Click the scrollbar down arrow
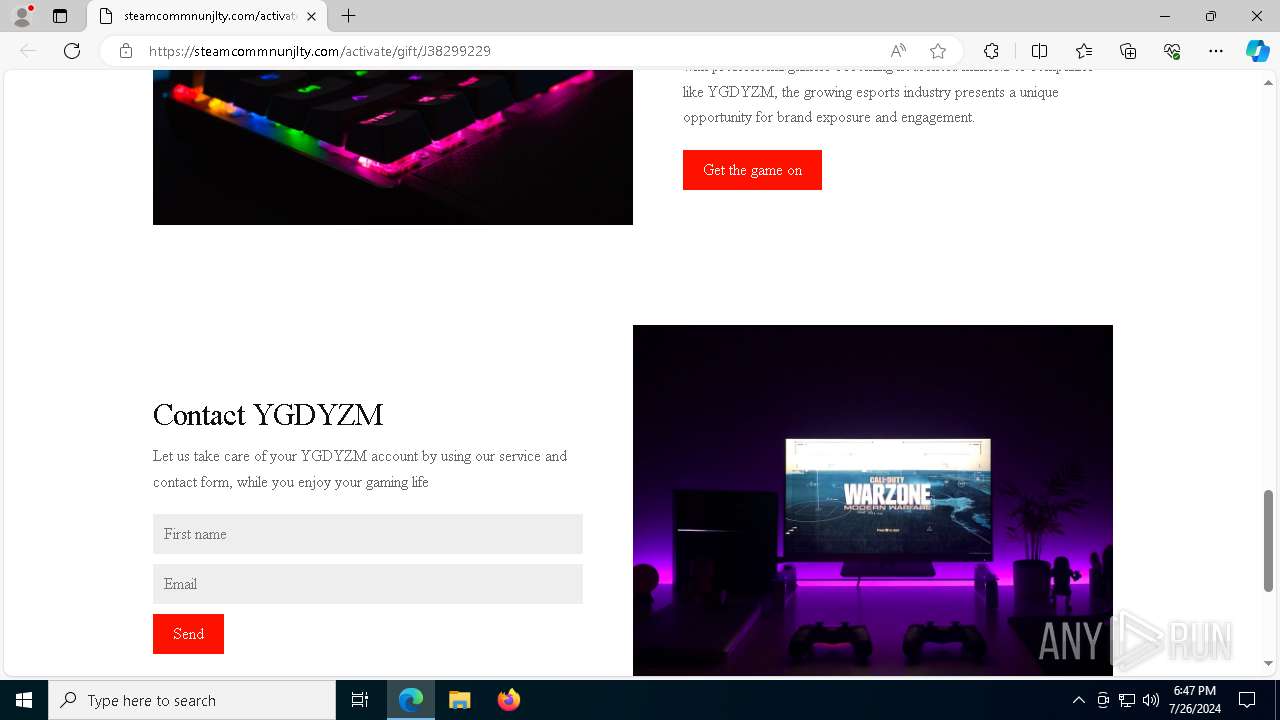Viewport: 1280px width, 720px height. [1268, 663]
